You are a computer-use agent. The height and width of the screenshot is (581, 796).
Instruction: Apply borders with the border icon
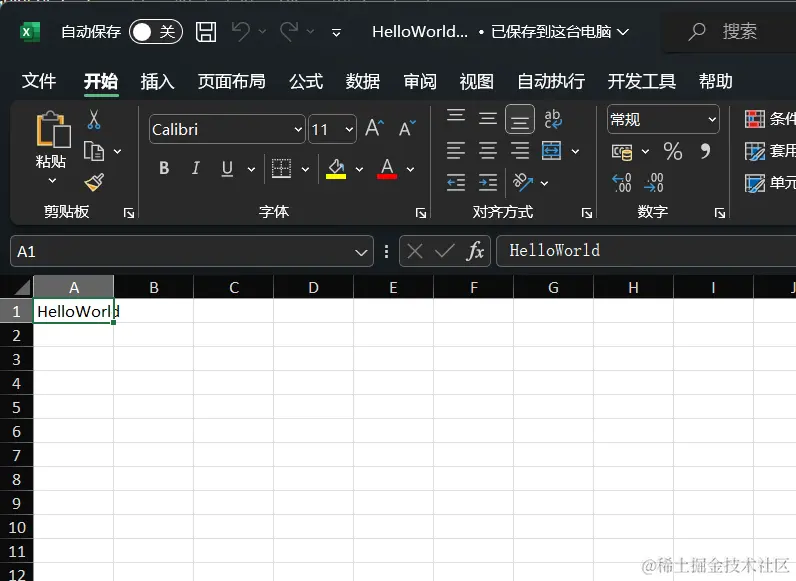(x=281, y=169)
